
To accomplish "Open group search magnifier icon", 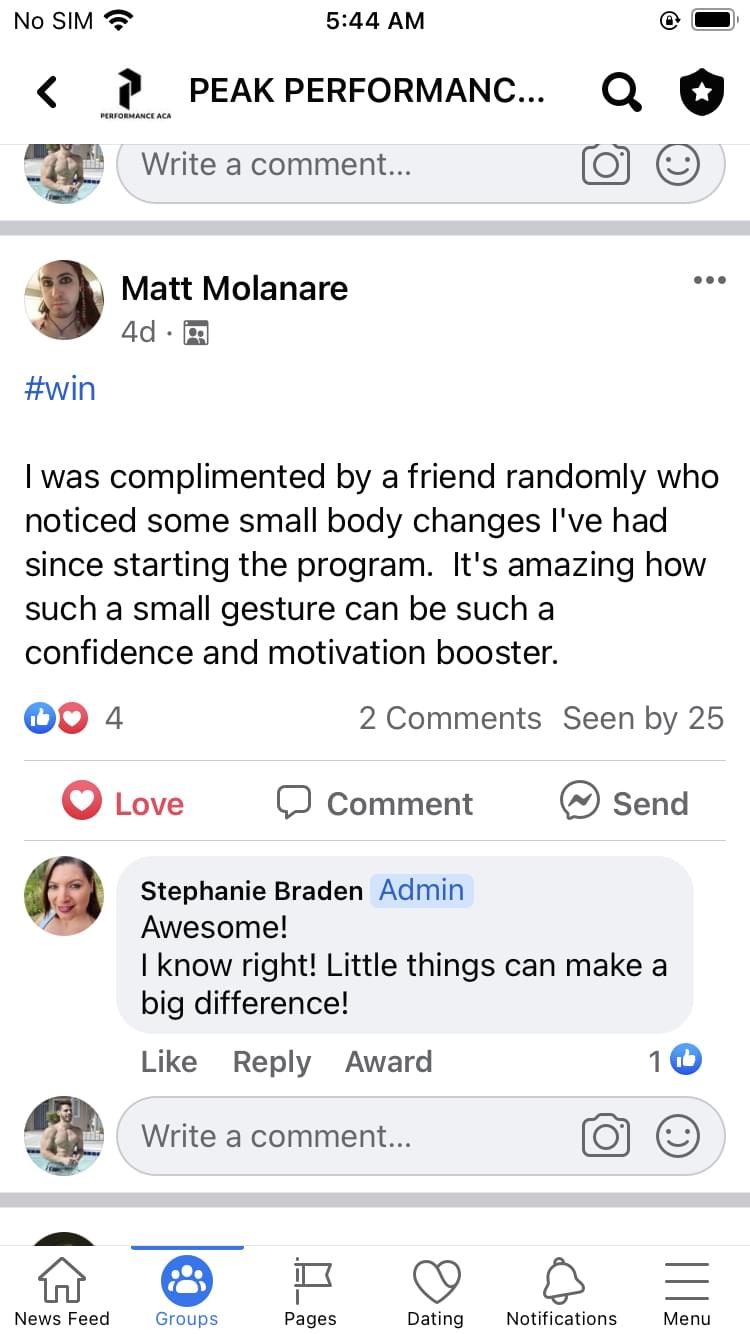I will click(621, 92).
